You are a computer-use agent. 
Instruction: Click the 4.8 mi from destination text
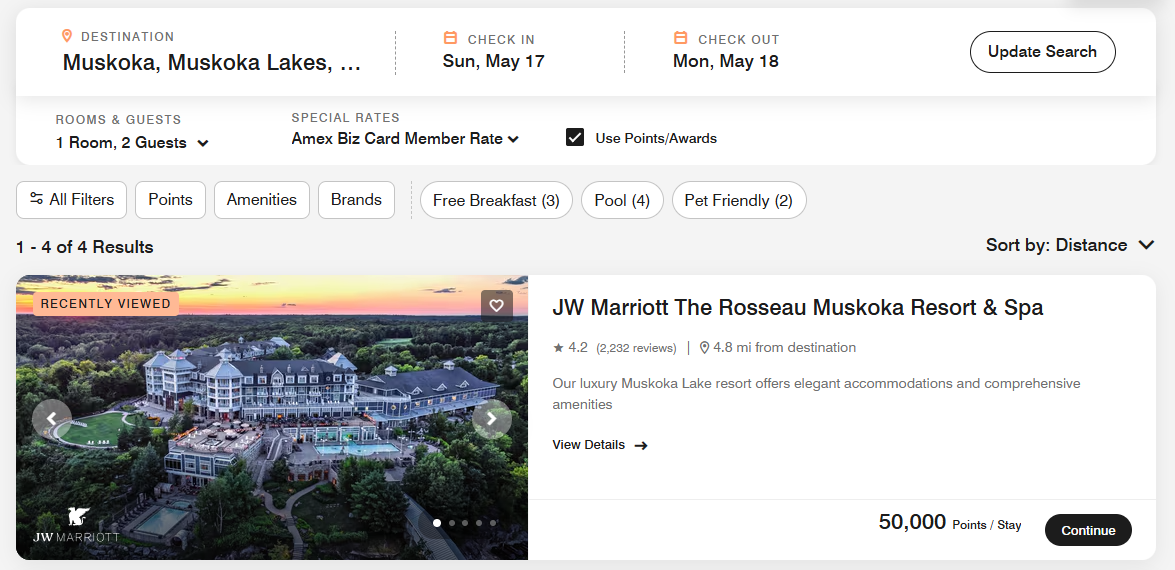pos(785,348)
